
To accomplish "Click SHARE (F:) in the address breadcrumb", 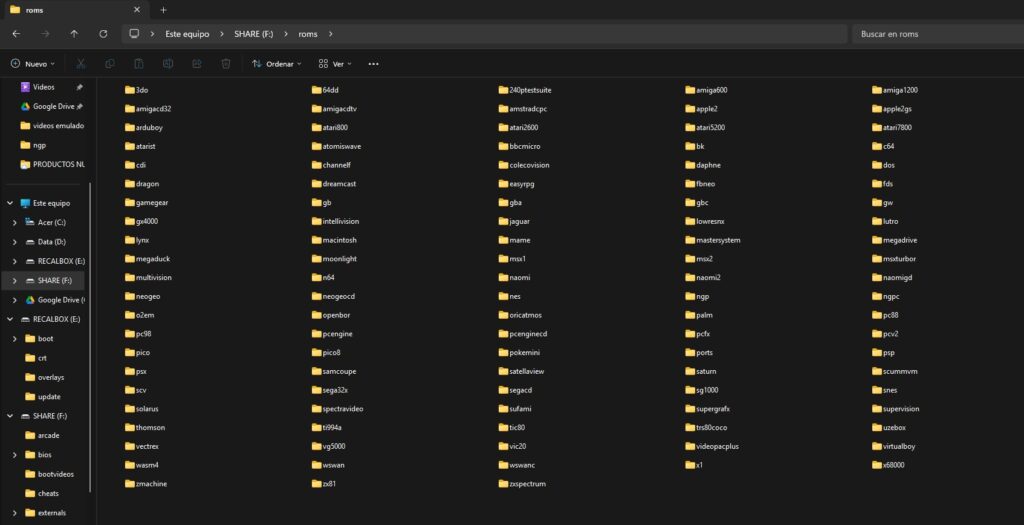I will point(253,33).
